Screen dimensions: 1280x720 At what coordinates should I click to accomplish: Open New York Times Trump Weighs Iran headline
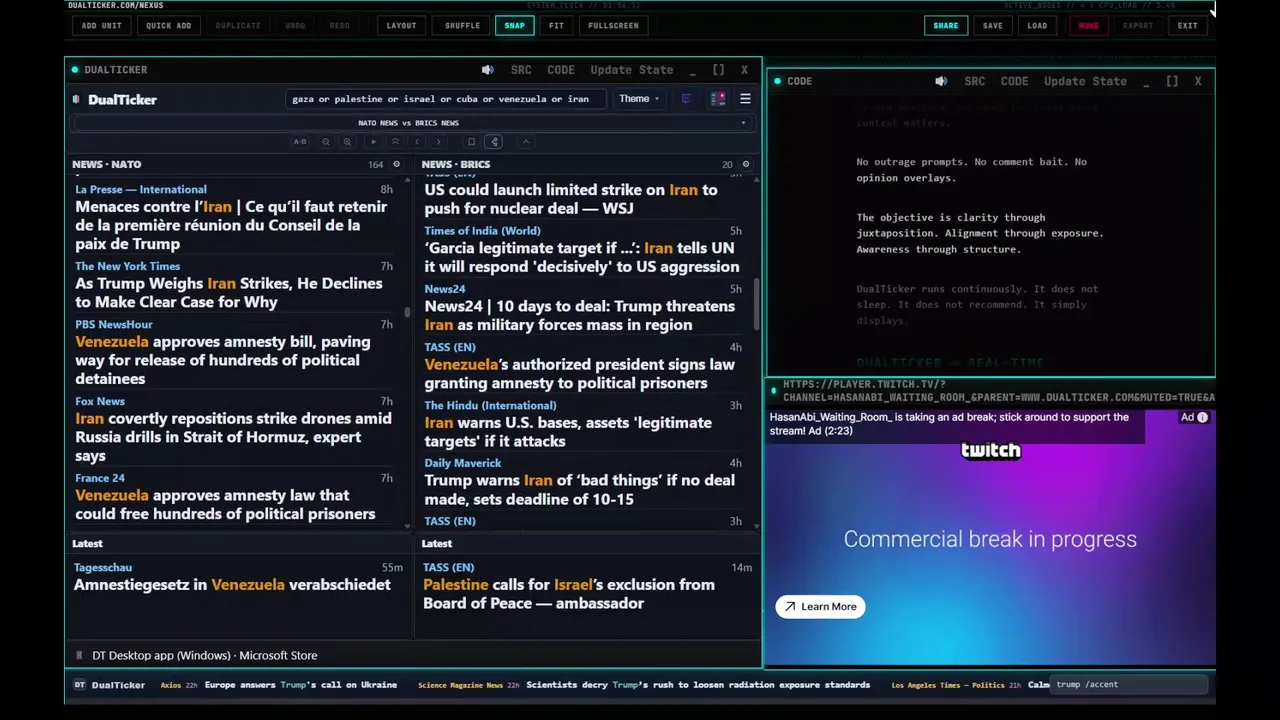pos(229,292)
